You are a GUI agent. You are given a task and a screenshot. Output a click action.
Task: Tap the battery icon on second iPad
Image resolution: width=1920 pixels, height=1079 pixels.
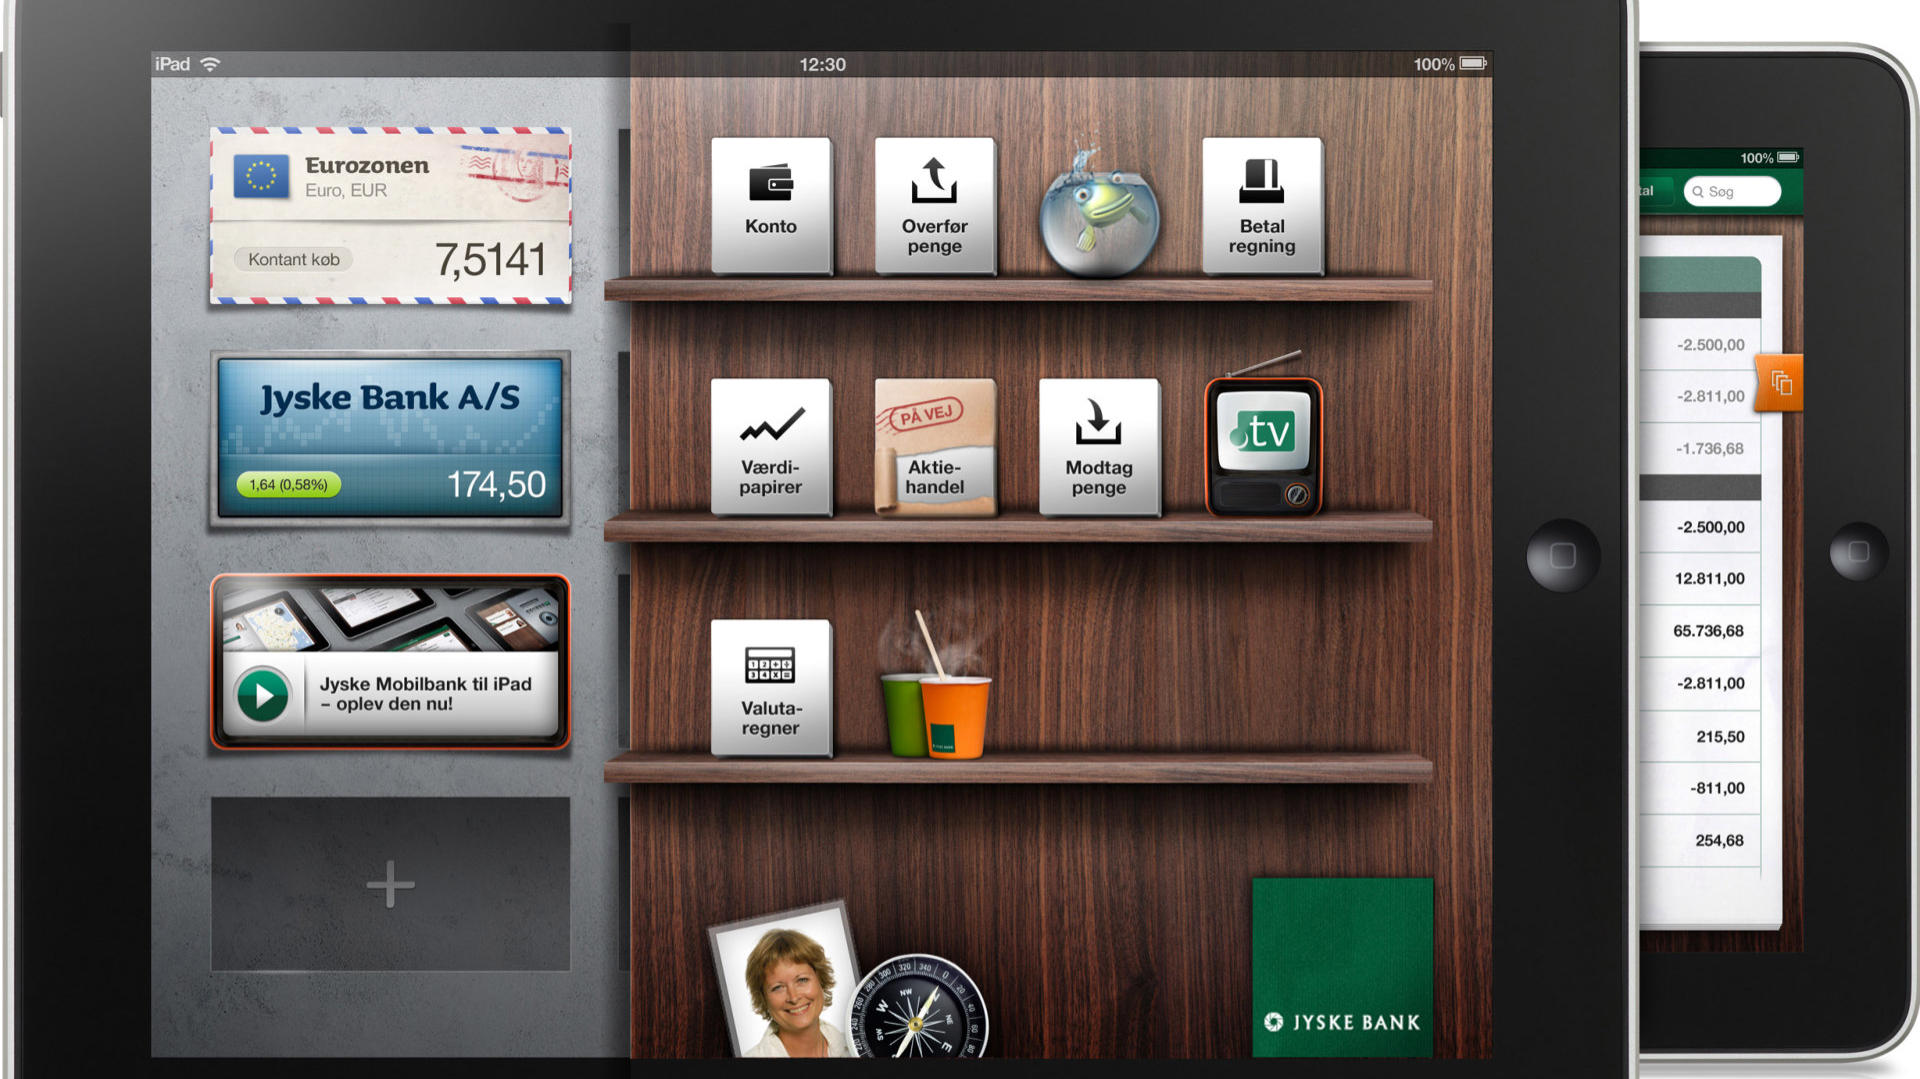pos(1788,157)
